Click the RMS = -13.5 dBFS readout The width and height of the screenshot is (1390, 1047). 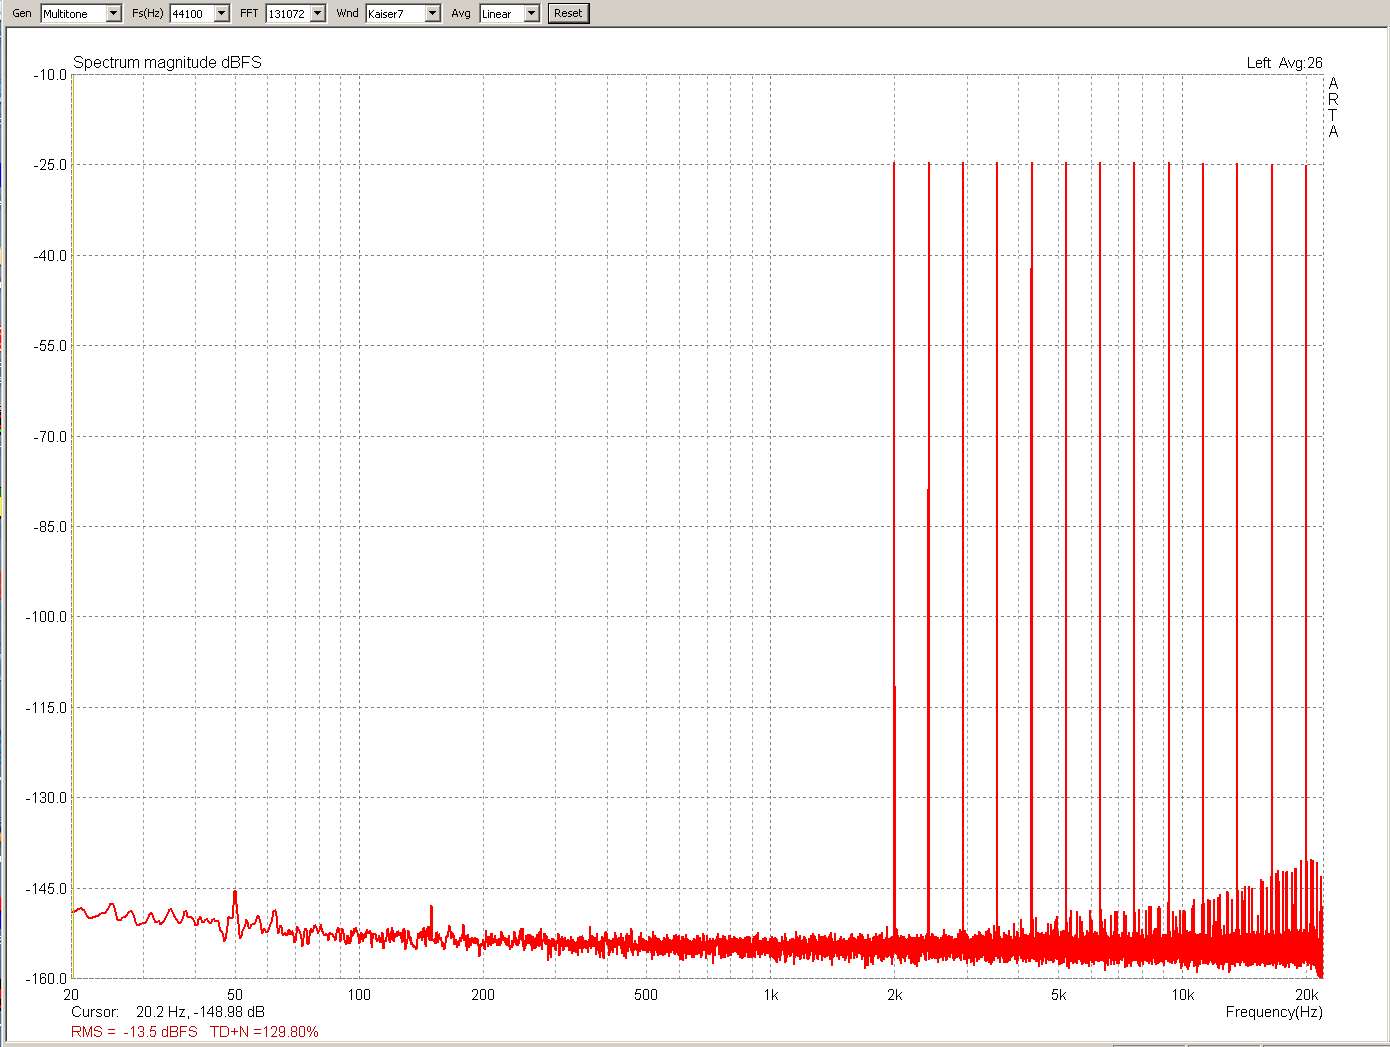click(x=134, y=1032)
